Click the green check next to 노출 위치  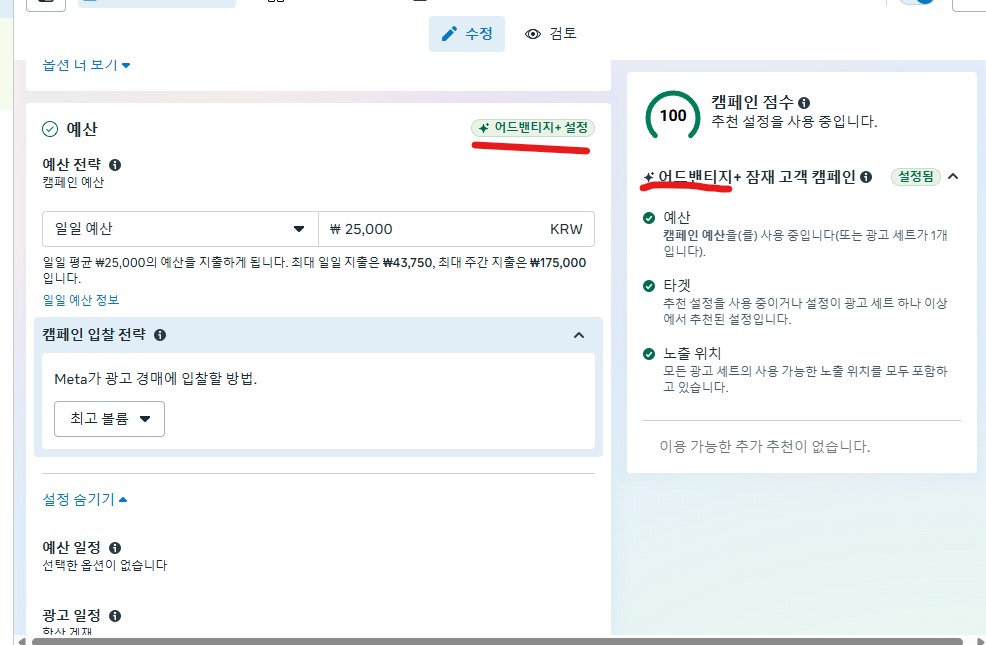point(650,354)
